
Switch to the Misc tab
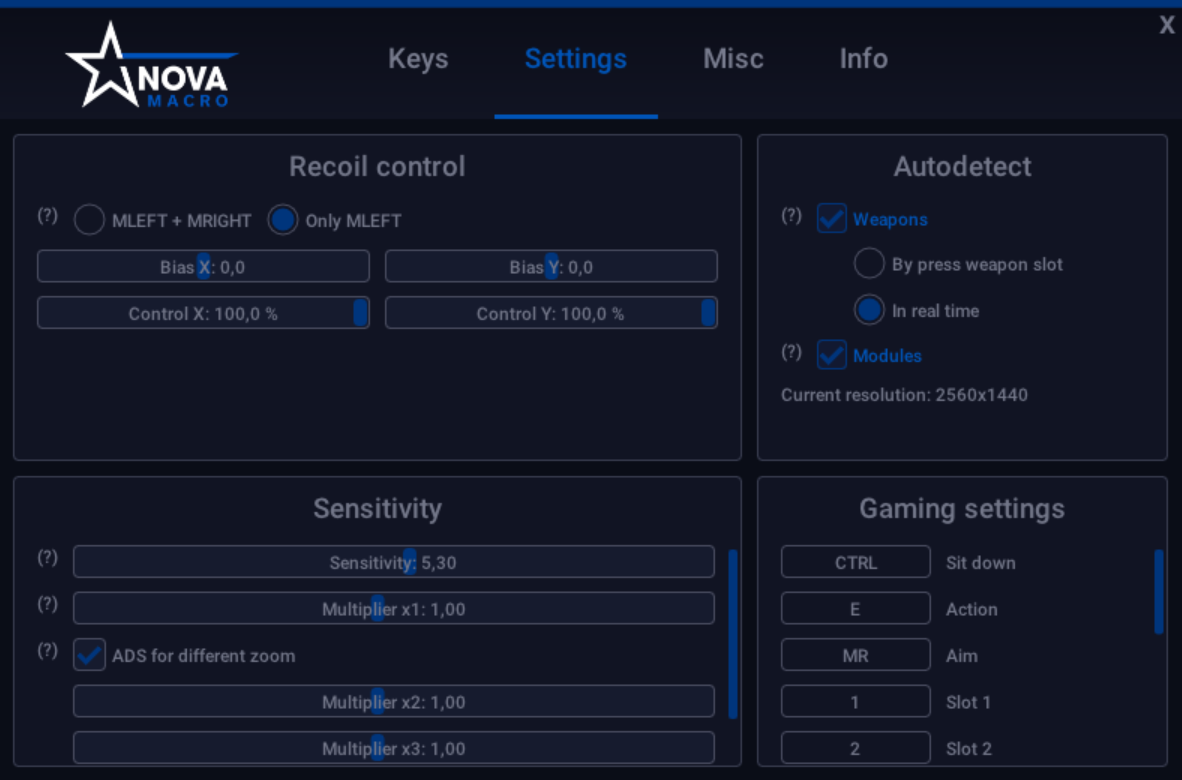pyautogui.click(x=733, y=59)
